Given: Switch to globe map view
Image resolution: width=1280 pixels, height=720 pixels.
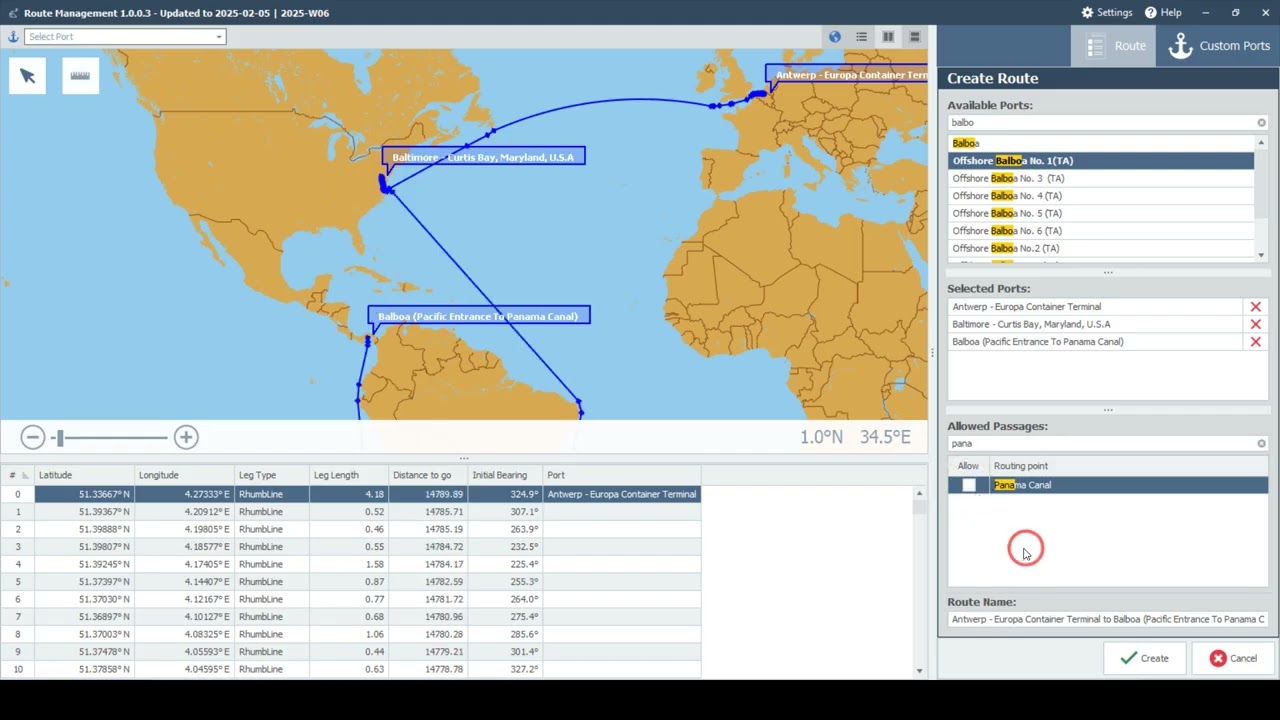Looking at the screenshot, I should 835,37.
